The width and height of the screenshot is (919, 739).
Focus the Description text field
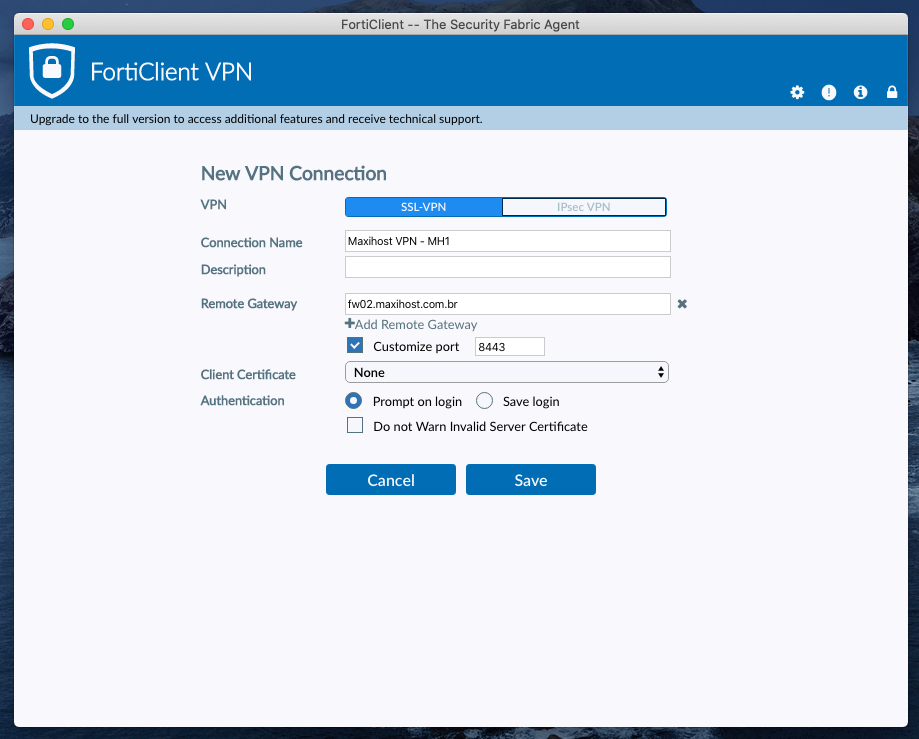click(x=508, y=267)
